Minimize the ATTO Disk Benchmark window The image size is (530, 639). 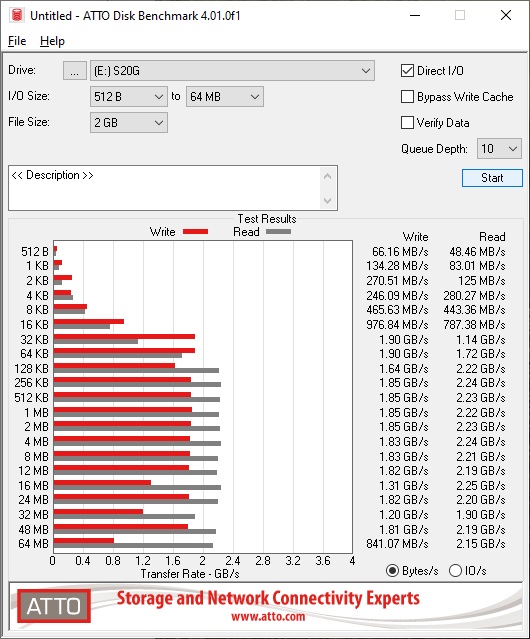click(415, 15)
